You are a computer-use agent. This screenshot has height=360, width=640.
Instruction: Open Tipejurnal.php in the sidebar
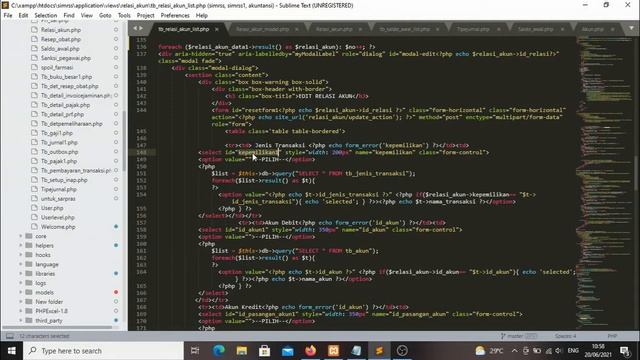pos(58,190)
